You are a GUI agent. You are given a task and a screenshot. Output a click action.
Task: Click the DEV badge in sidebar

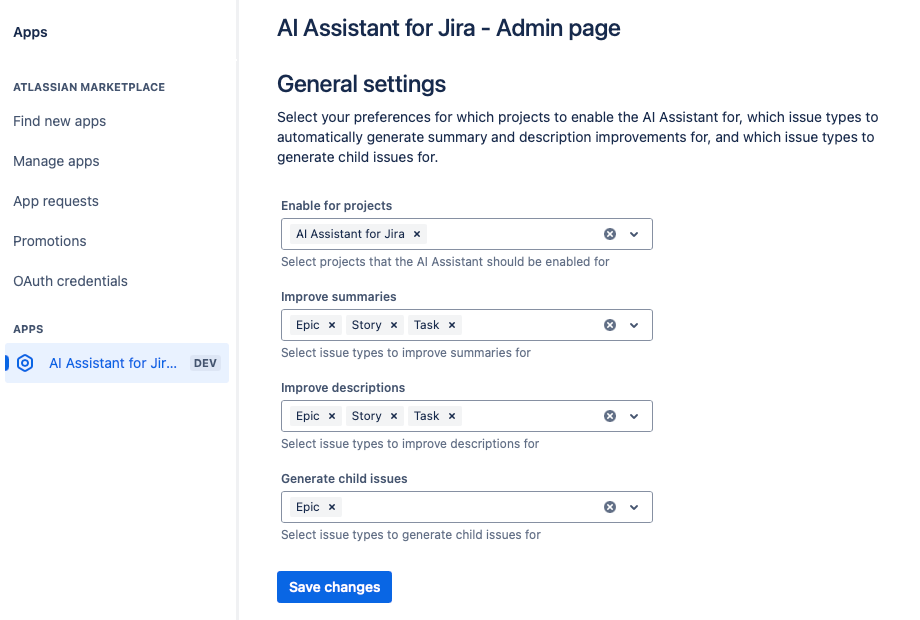205,363
